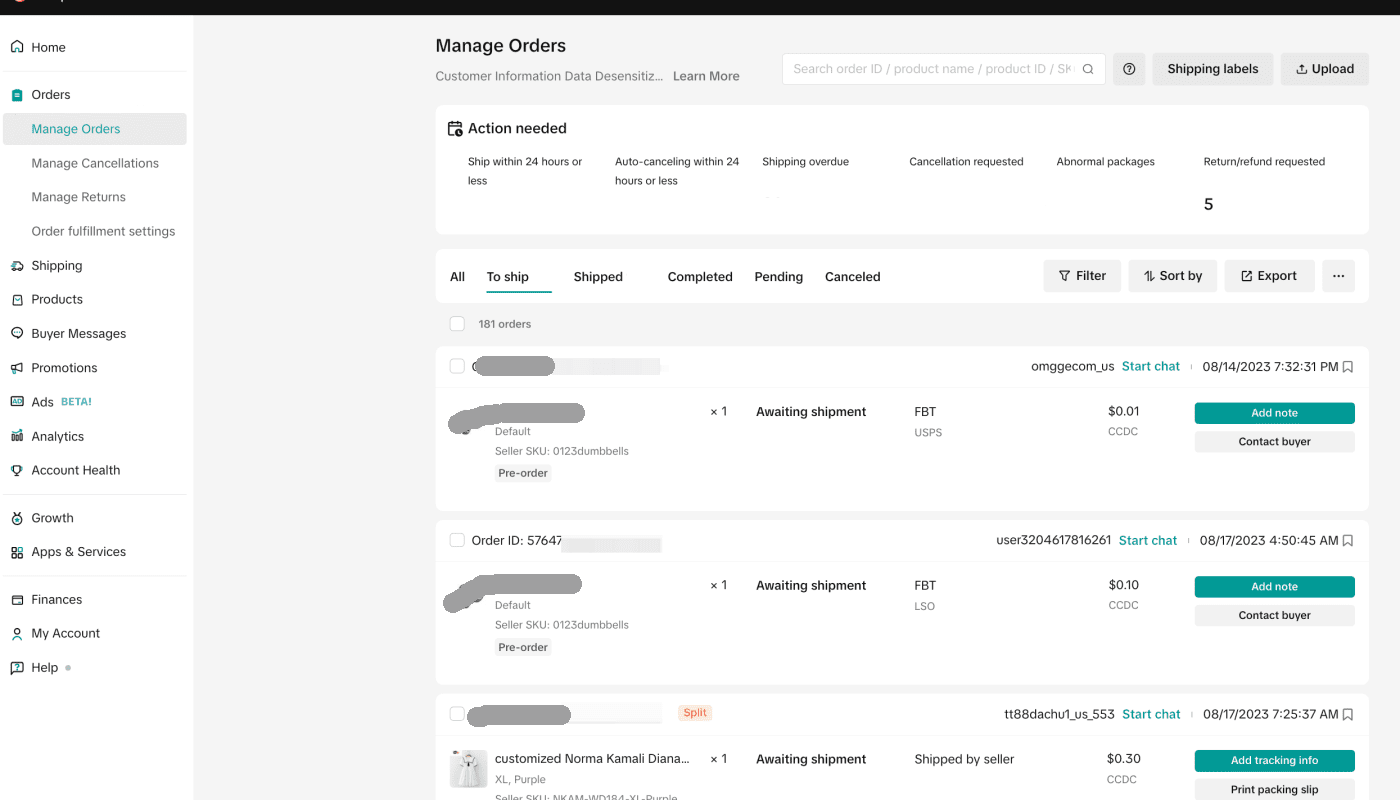Select the To ship tab
This screenshot has height=800, width=1400.
click(508, 277)
